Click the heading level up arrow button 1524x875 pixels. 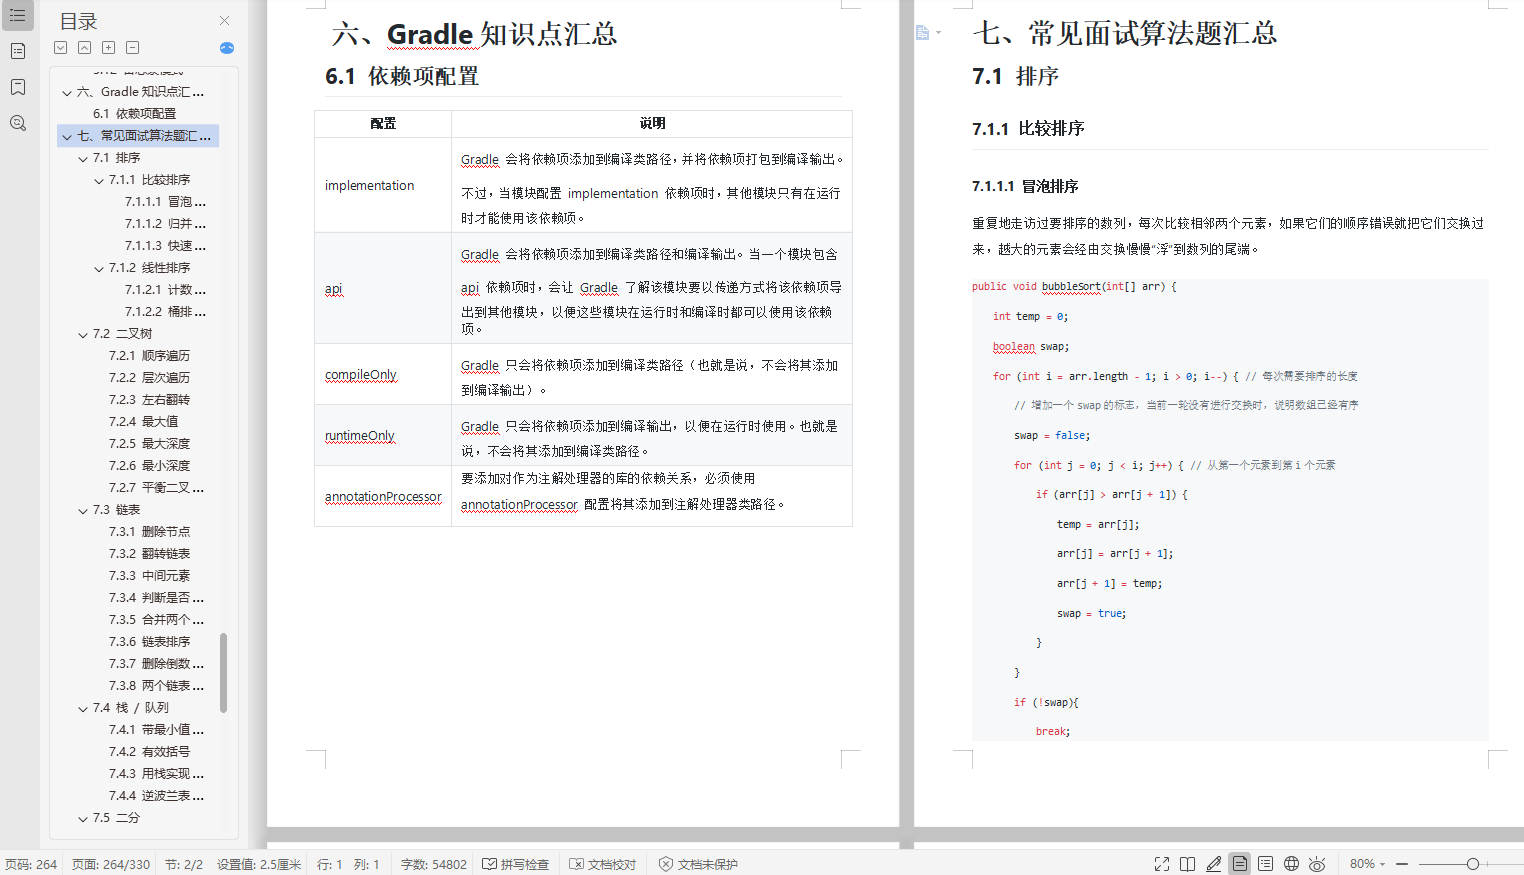coord(85,48)
